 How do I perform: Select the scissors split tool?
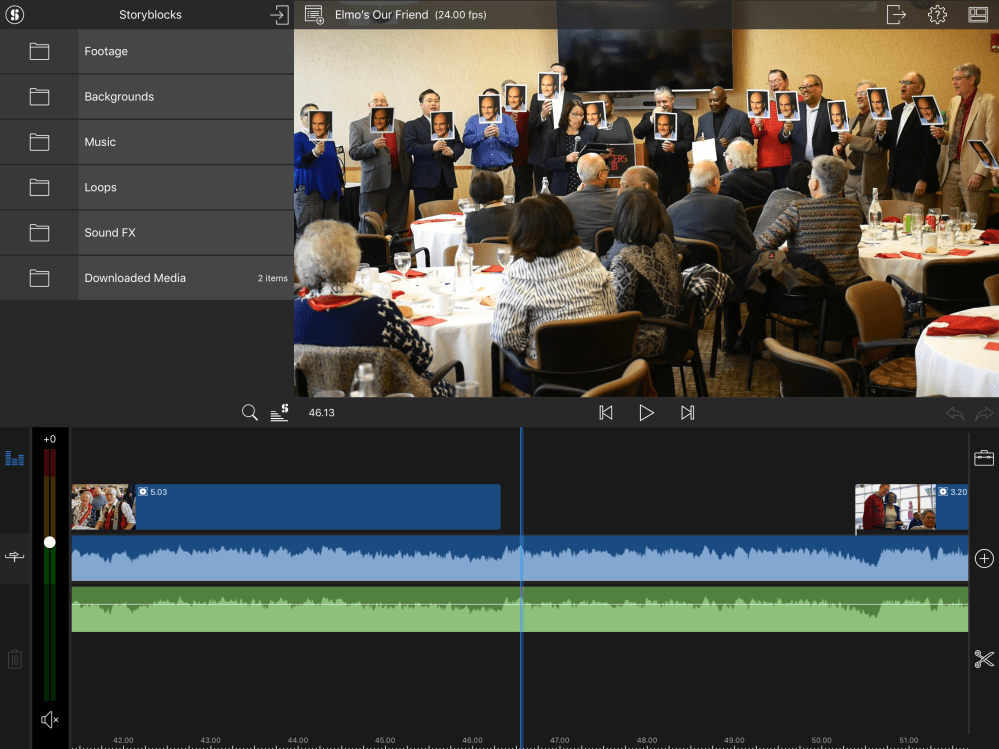[984, 659]
